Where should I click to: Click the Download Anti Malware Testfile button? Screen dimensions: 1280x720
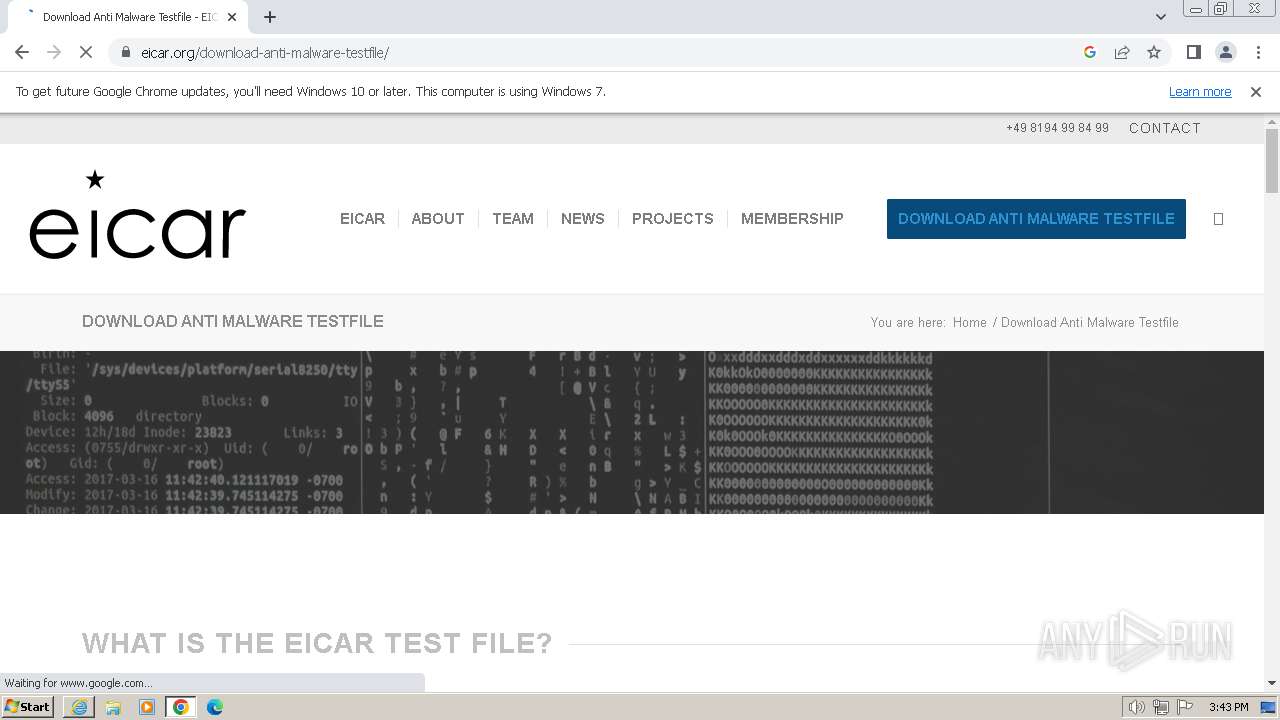1036,219
